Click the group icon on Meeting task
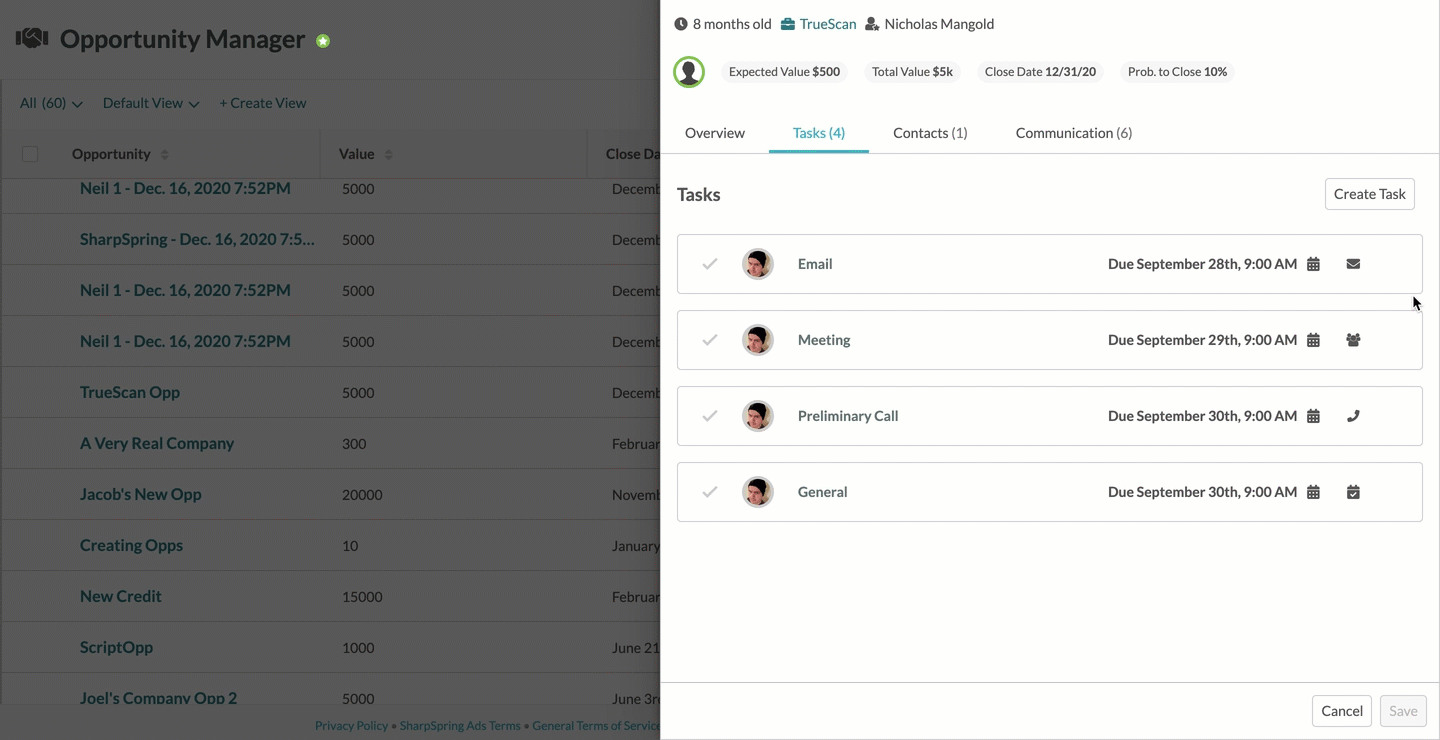 tap(1353, 340)
